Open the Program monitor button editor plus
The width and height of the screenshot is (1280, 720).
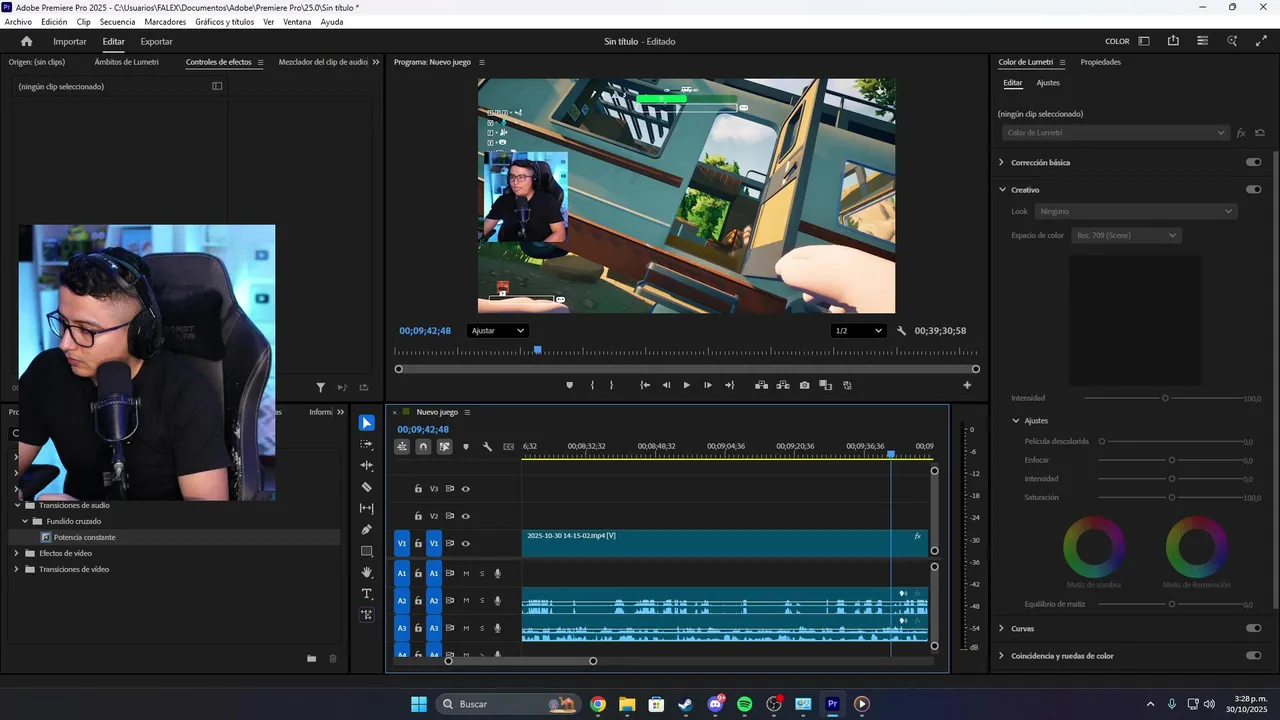tap(967, 385)
